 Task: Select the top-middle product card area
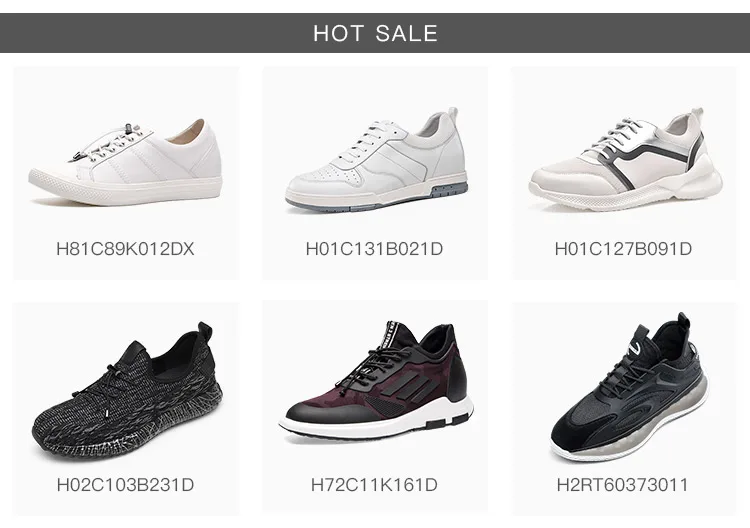click(375, 173)
